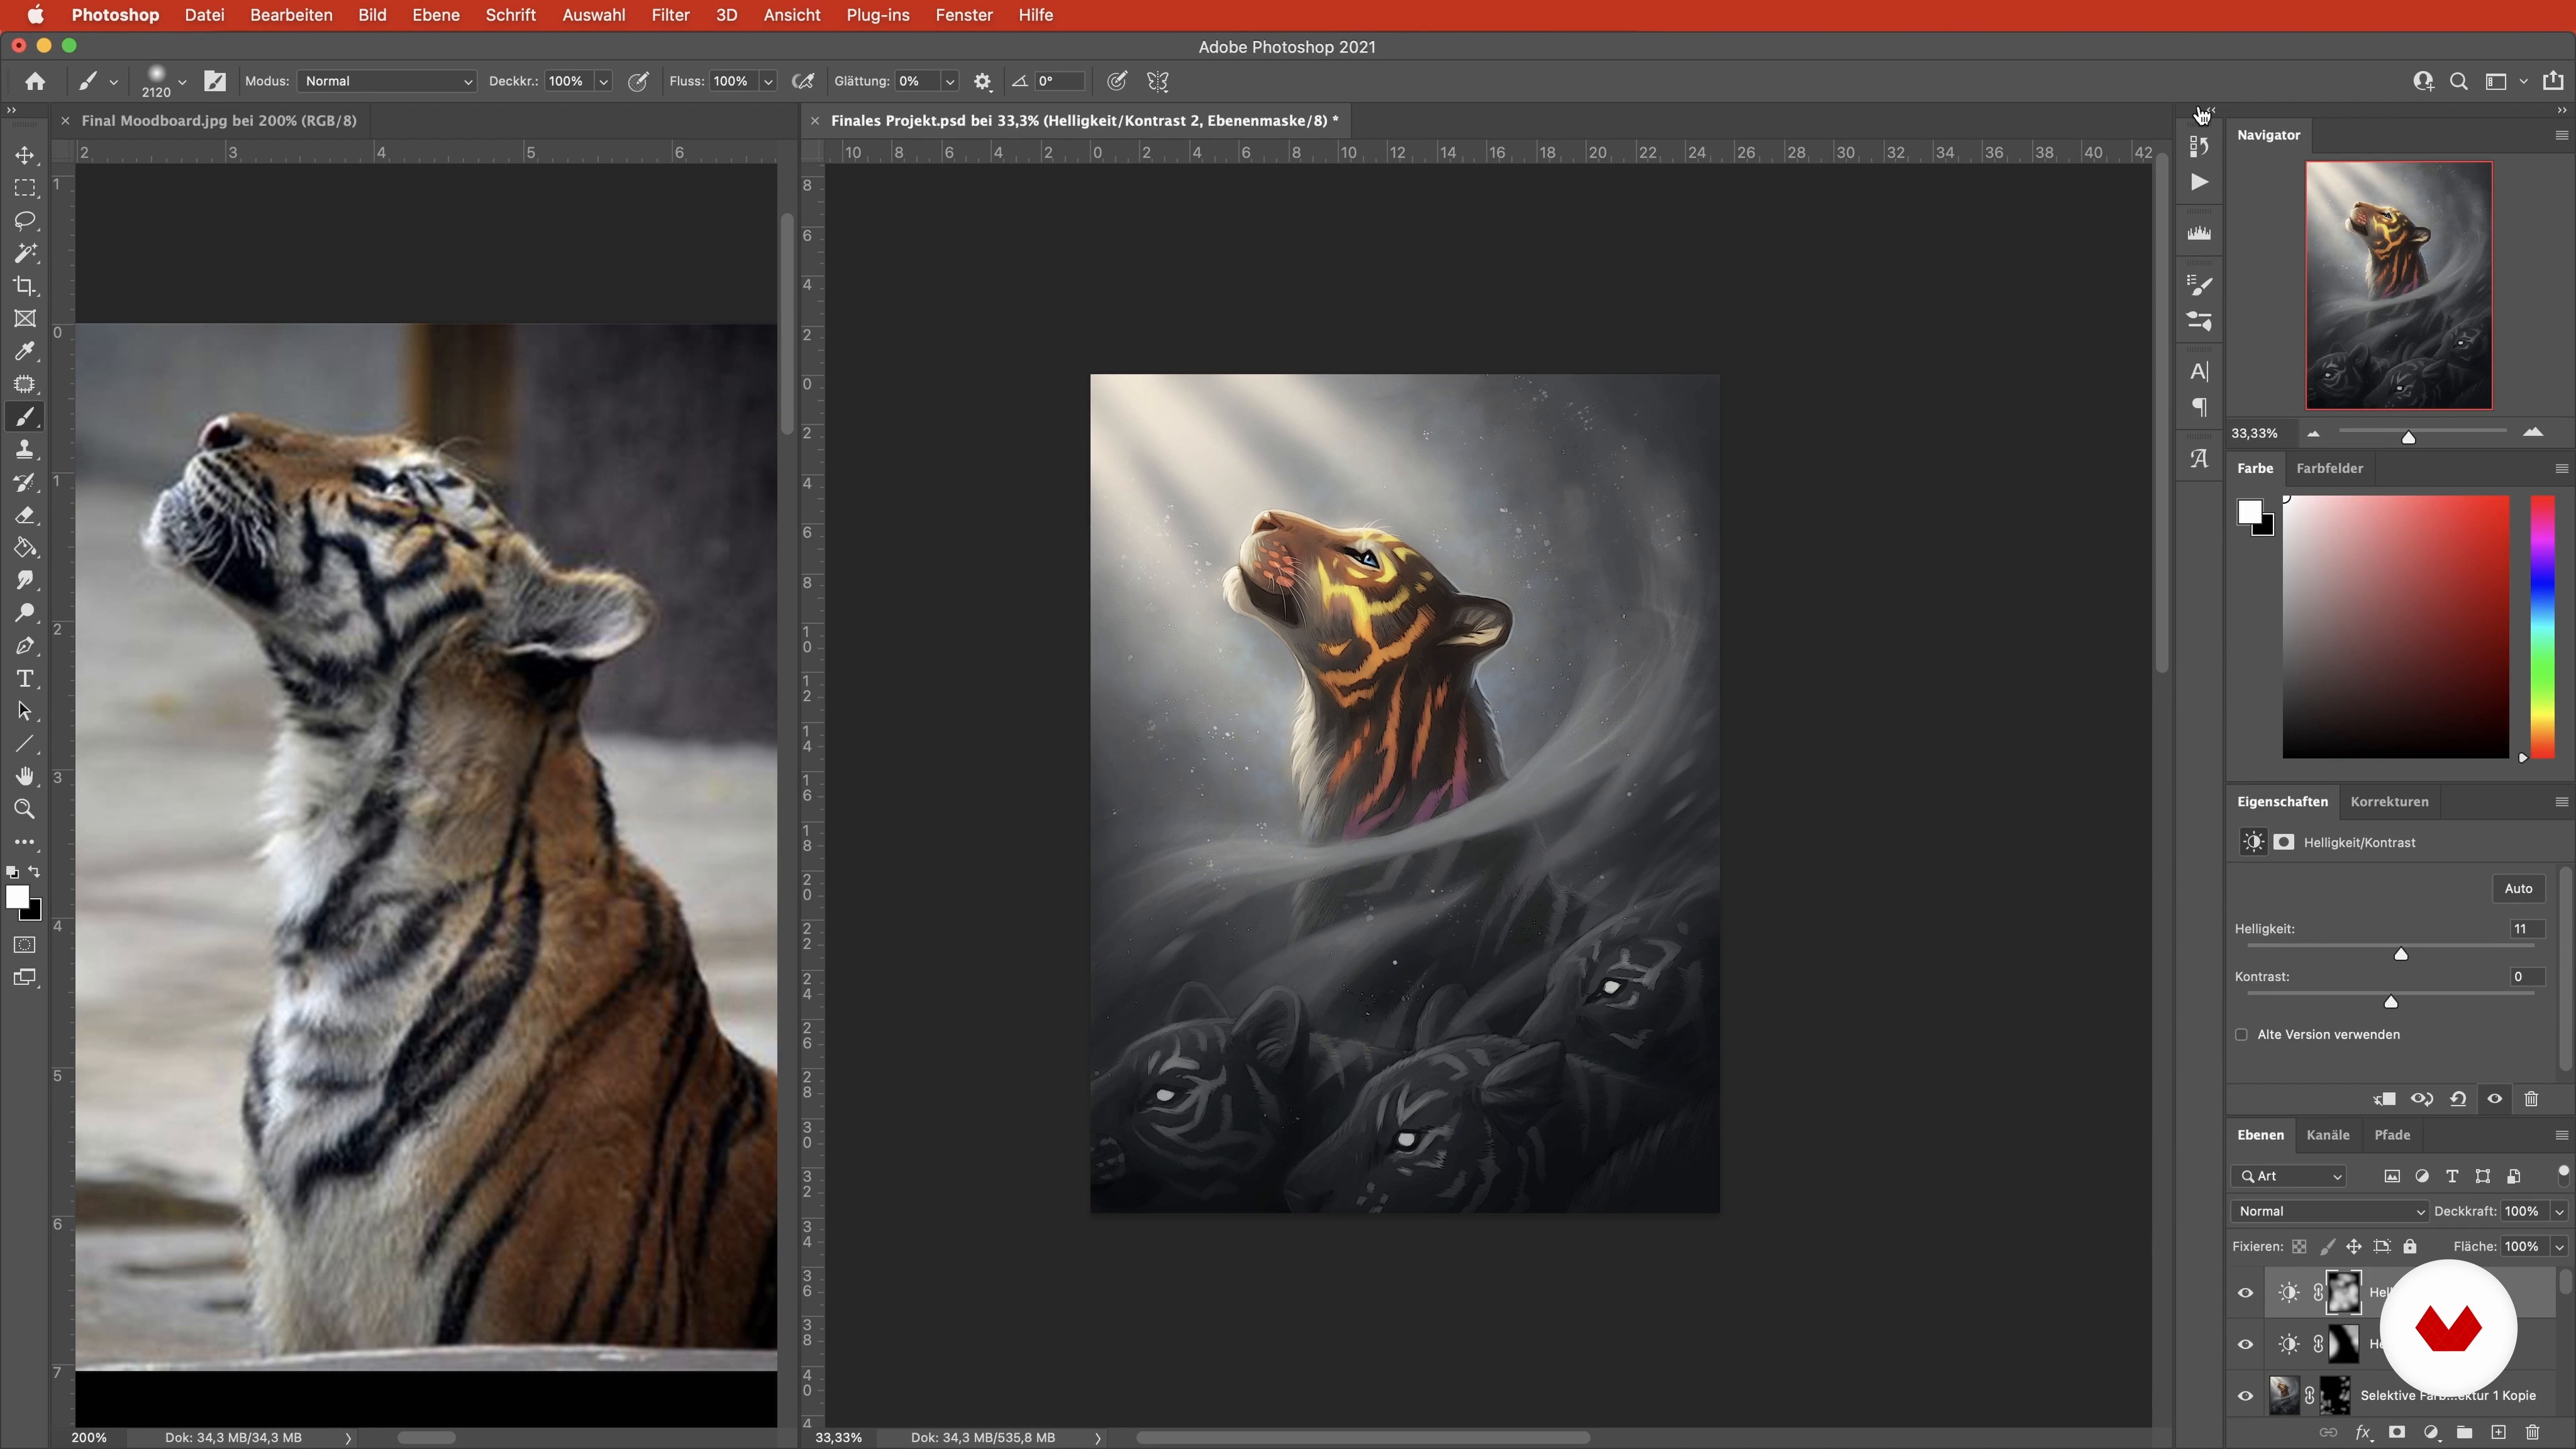
Task: Hide the second Helligkeit/Kontrast layer
Action: pos(2245,1344)
